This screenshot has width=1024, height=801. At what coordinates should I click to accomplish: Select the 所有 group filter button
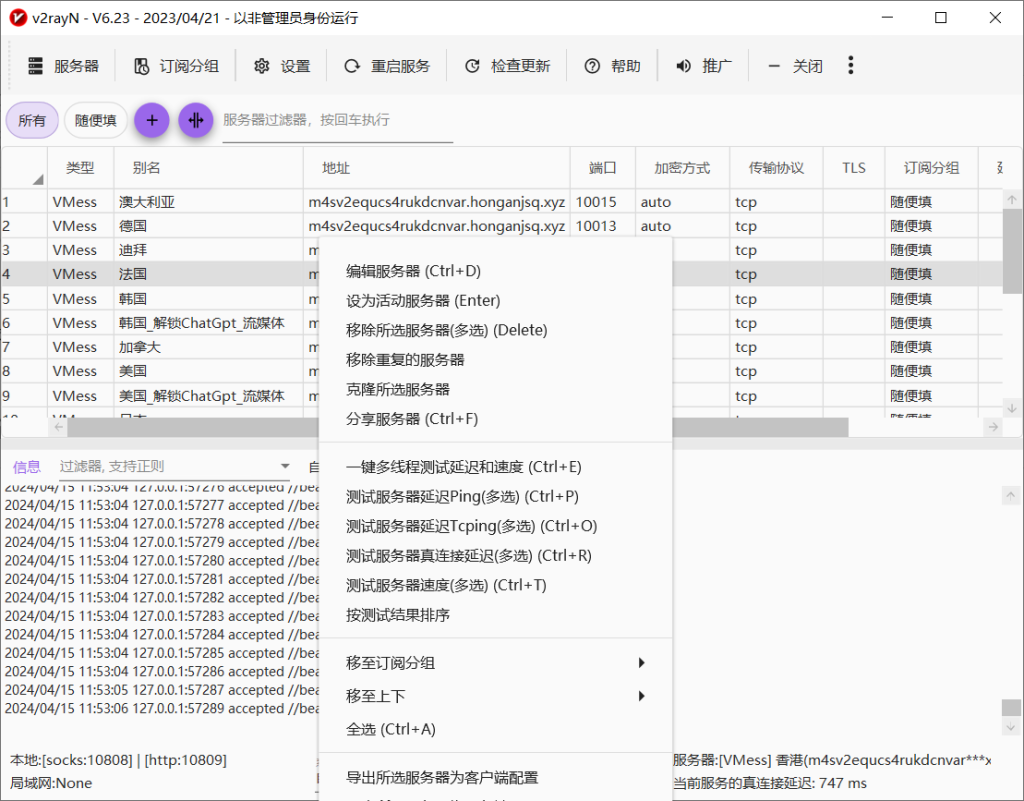pos(31,120)
